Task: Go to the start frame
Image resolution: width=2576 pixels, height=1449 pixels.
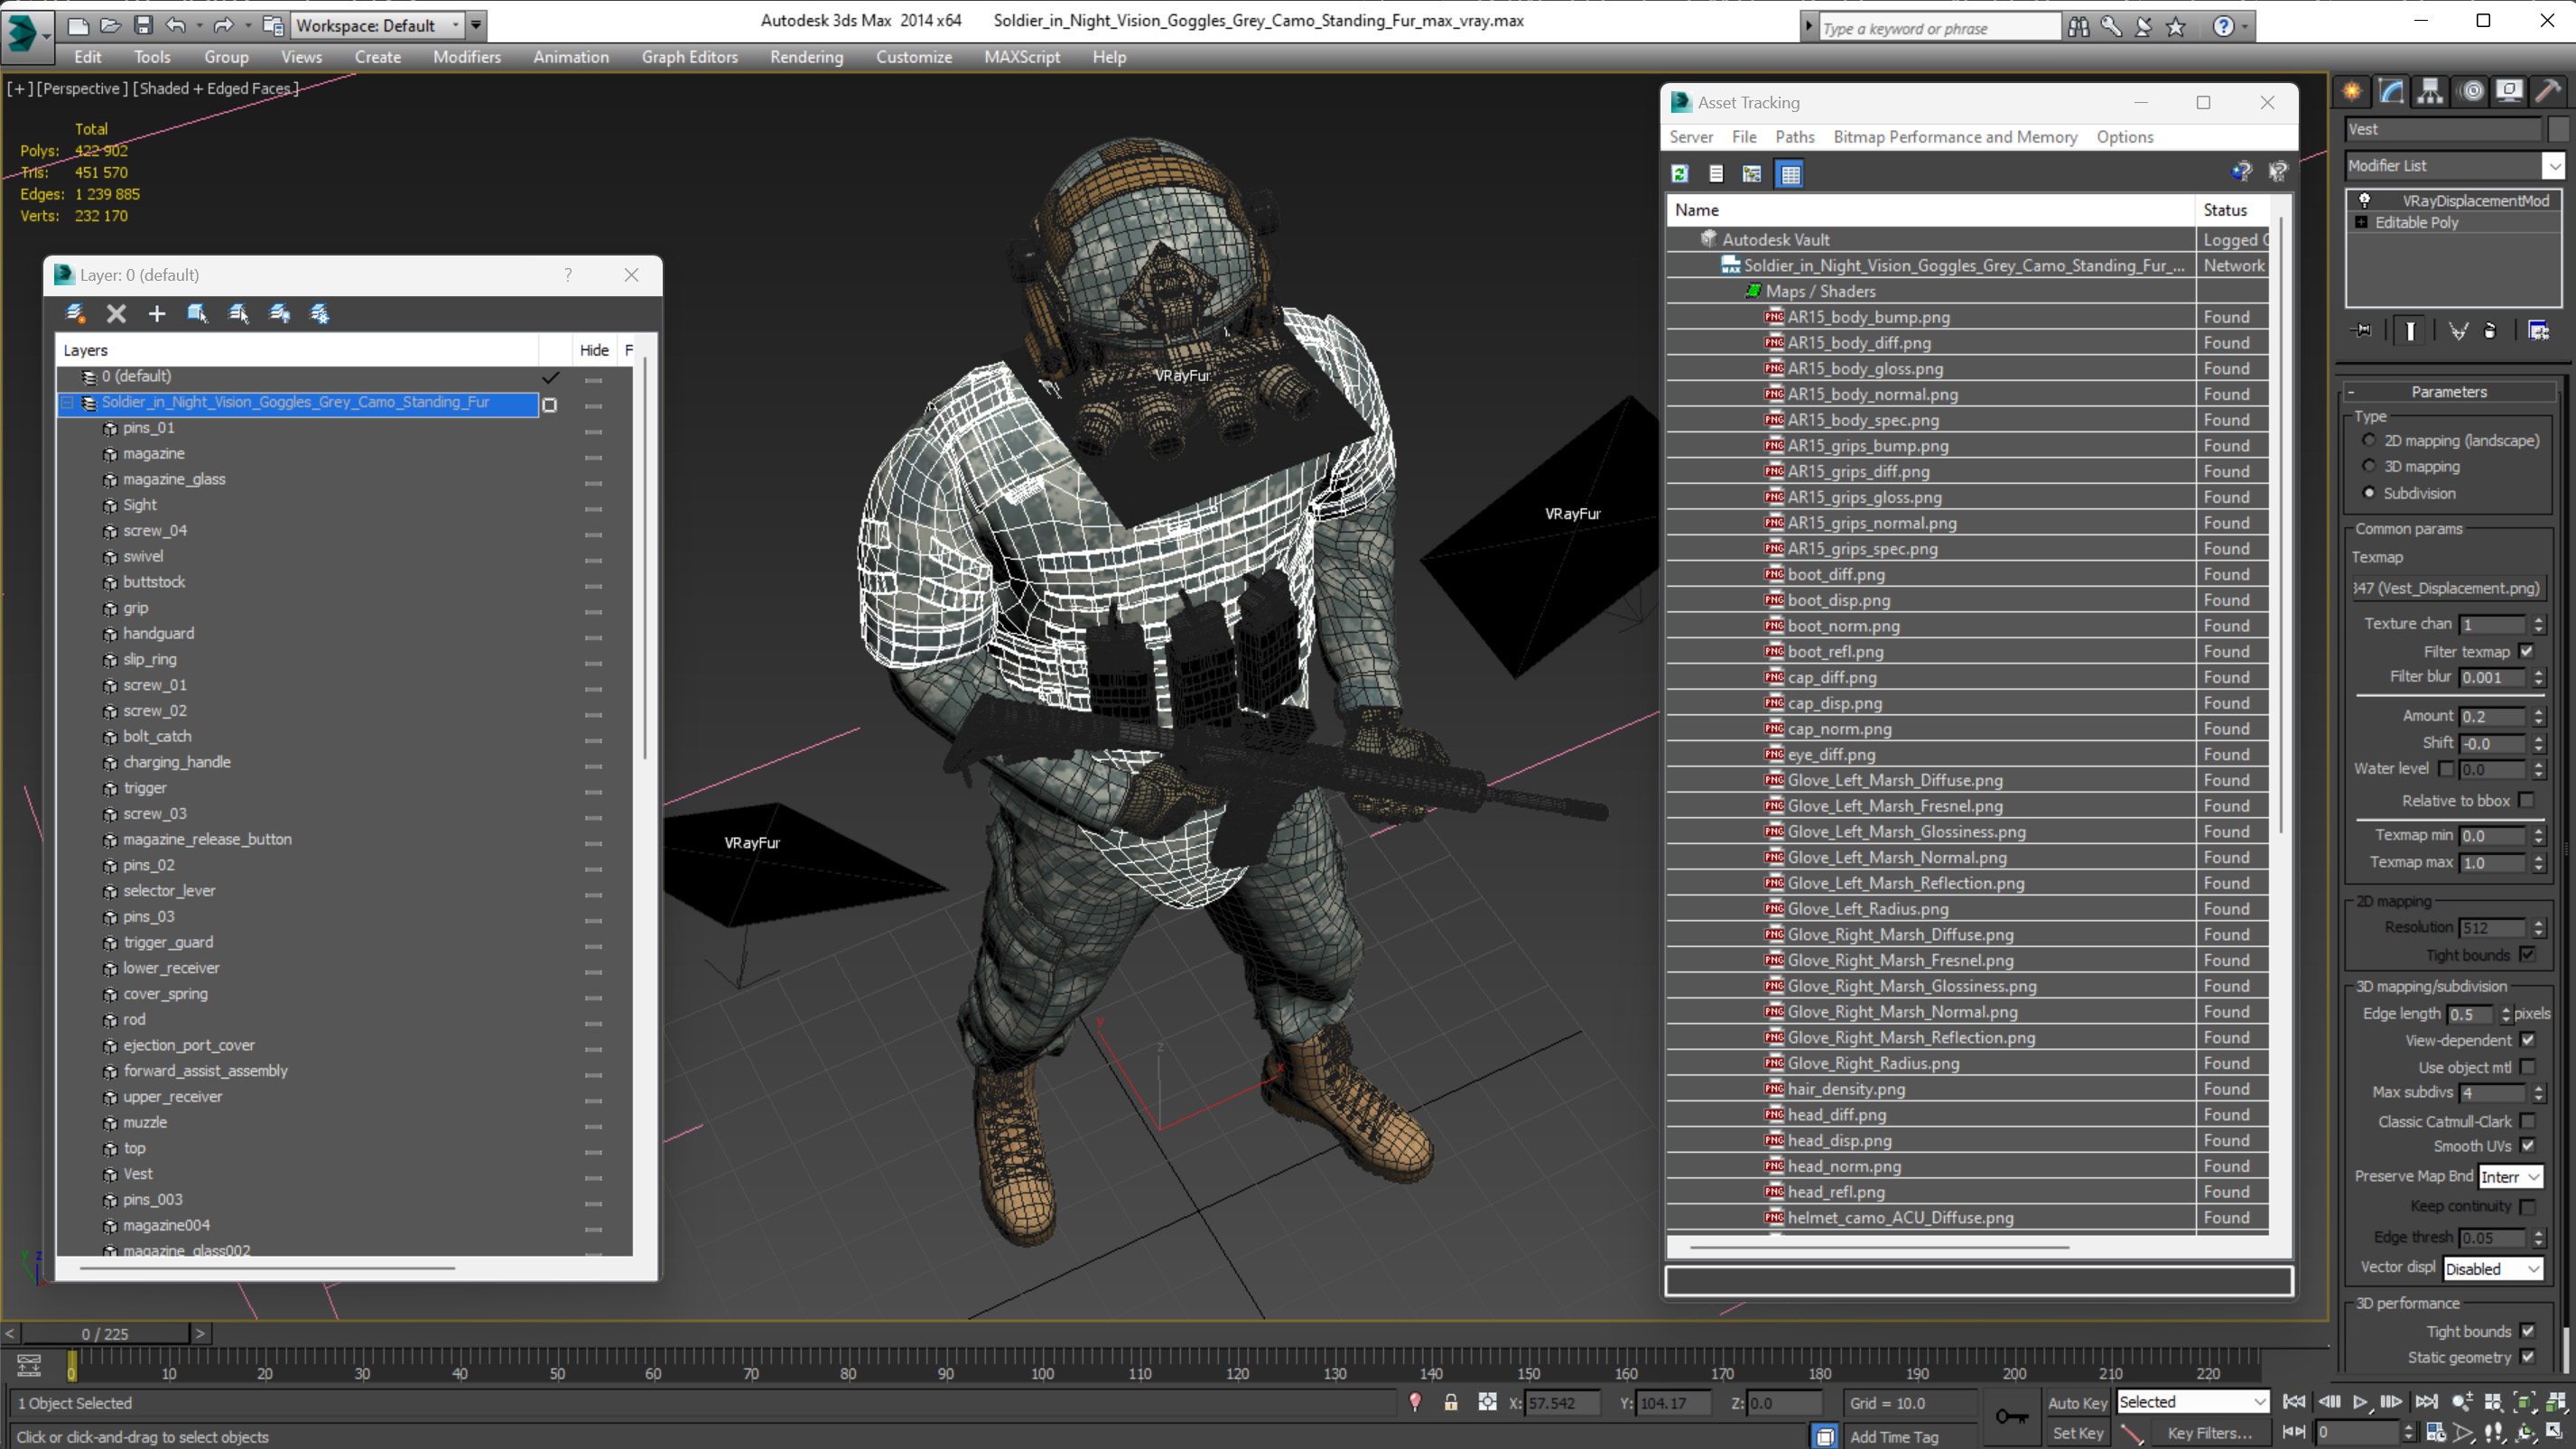Action: pos(2294,1402)
